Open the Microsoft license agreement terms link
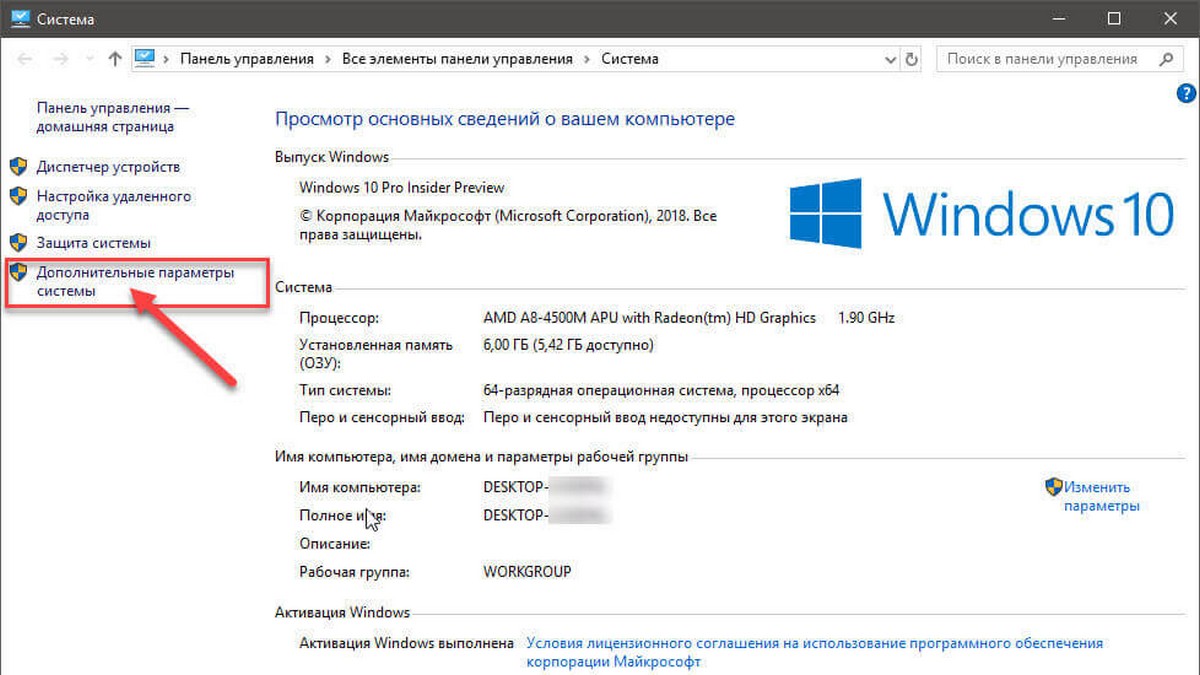The image size is (1200, 675). coord(815,652)
